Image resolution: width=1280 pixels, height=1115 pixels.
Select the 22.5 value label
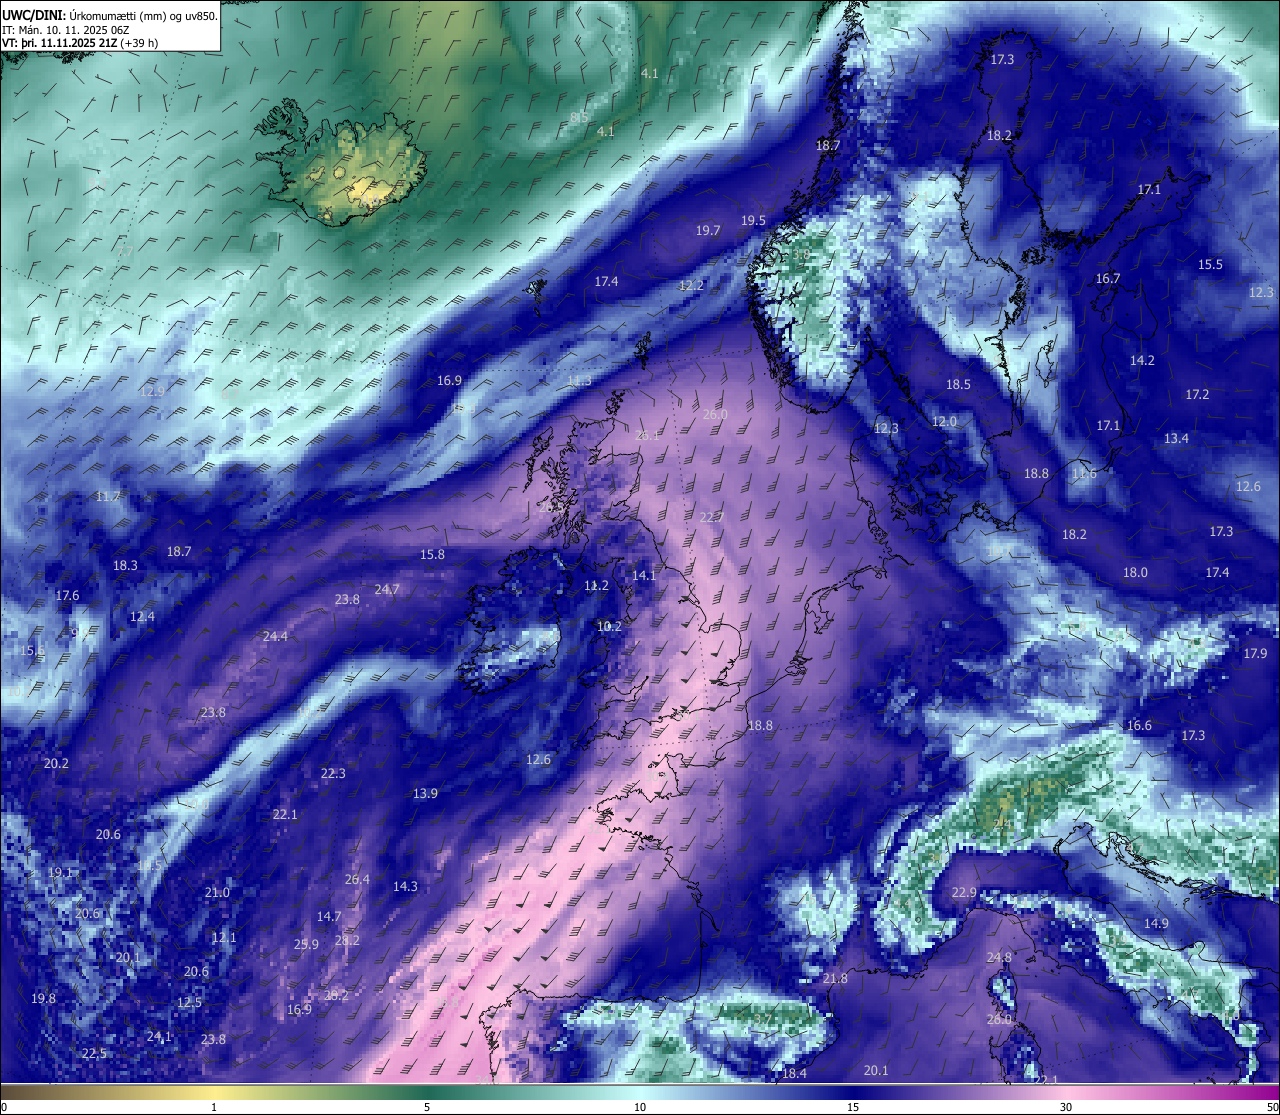(x=94, y=1053)
